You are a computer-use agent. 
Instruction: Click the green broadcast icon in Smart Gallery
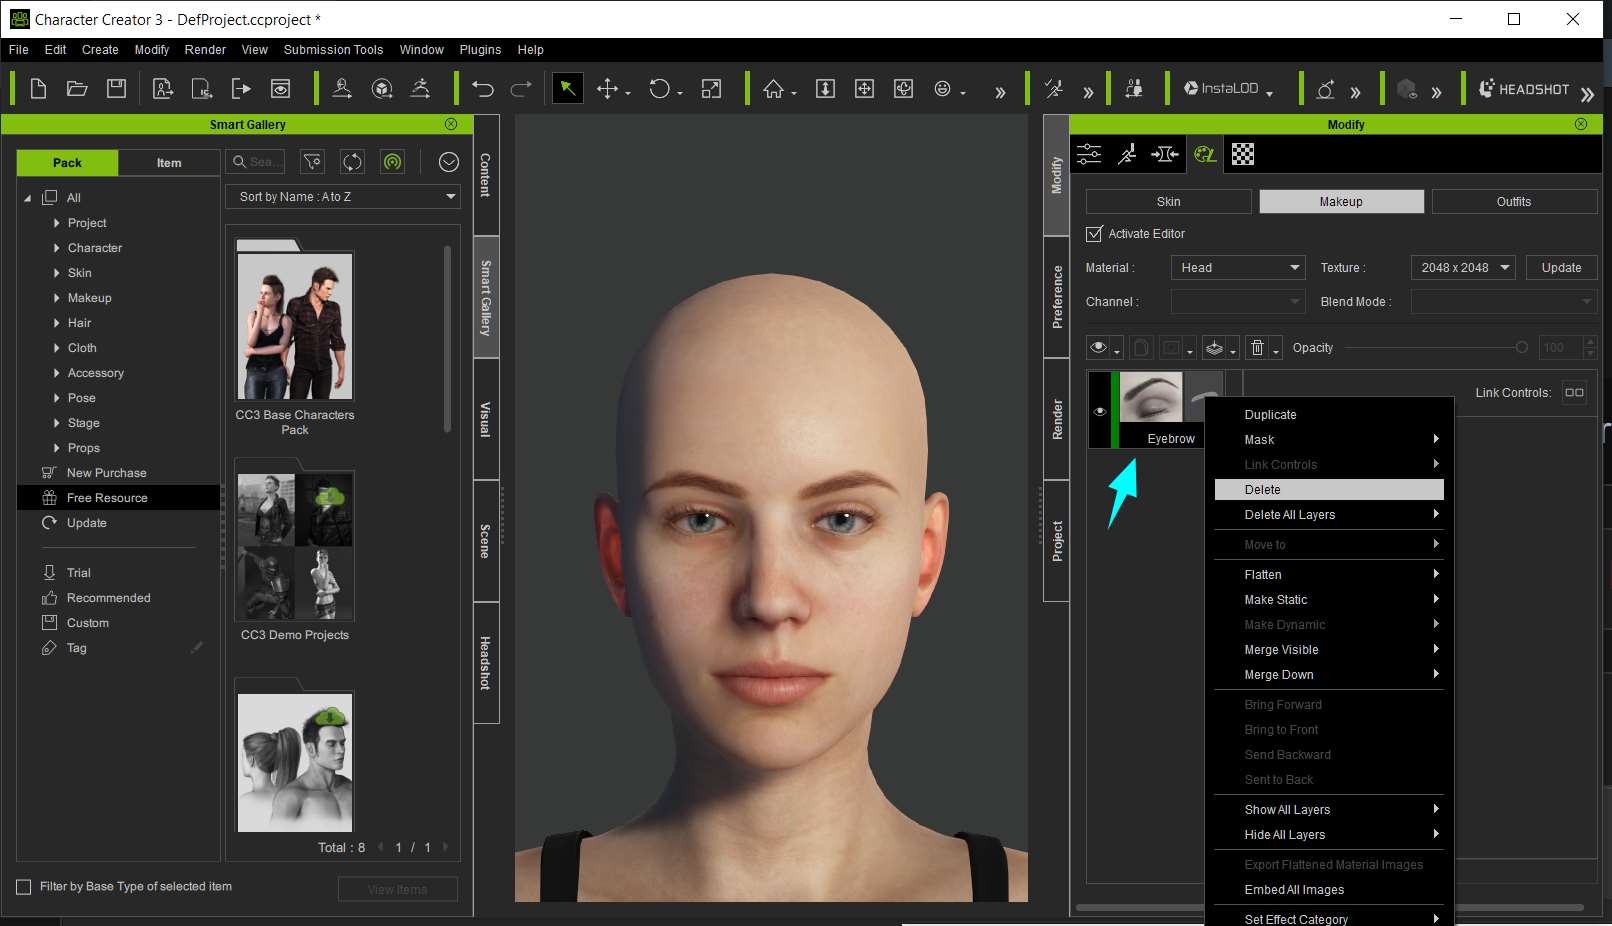[x=393, y=162]
